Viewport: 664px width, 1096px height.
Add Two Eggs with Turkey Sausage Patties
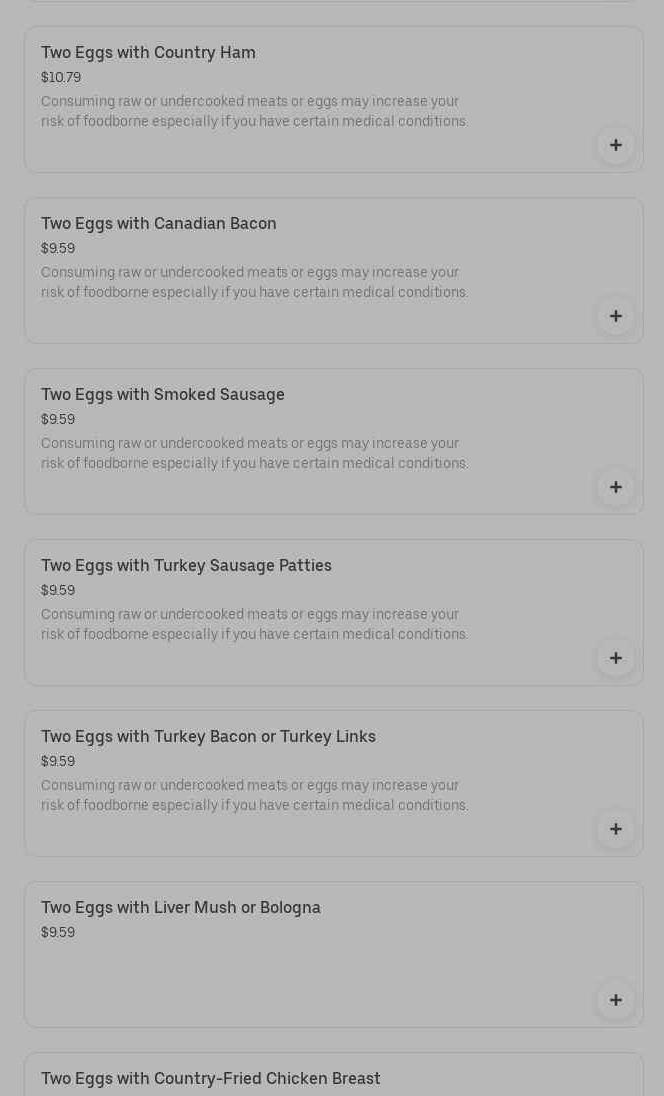[x=615, y=659]
